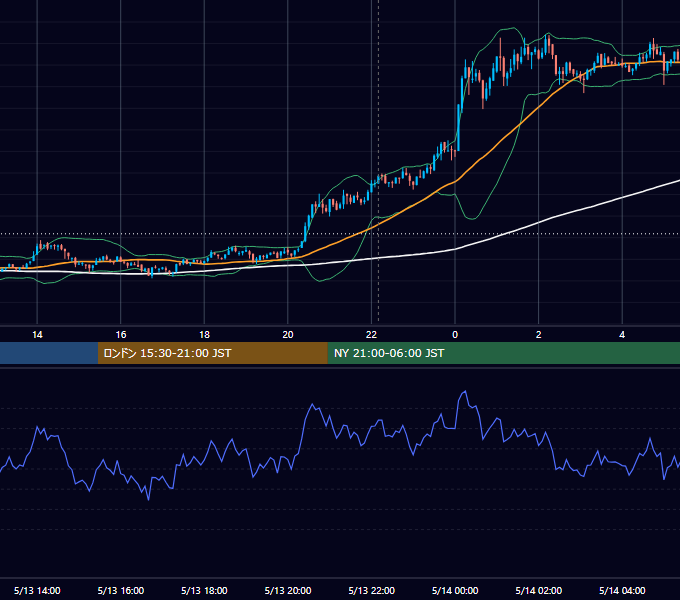Click the 5/14 02:00 date label
680x600 pixels.
(x=539, y=590)
